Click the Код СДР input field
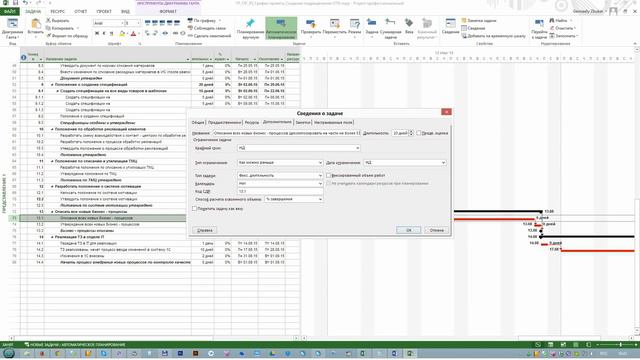Viewport: 640px width, 360px height. 280,191
